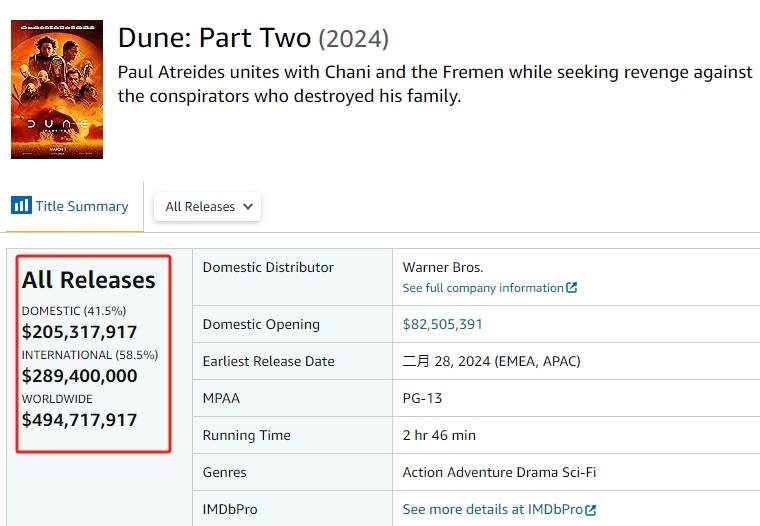Image resolution: width=760 pixels, height=526 pixels.
Task: Click the domestic total $205,317,917
Action: tap(79, 332)
